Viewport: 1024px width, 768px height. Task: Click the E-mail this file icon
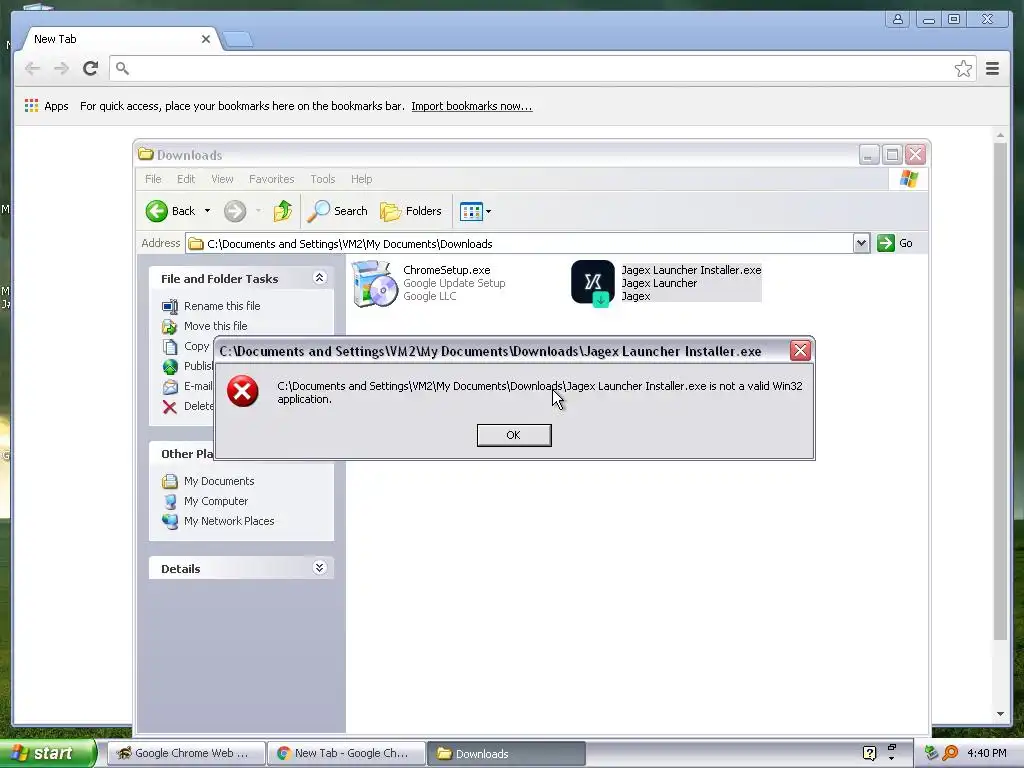point(170,387)
